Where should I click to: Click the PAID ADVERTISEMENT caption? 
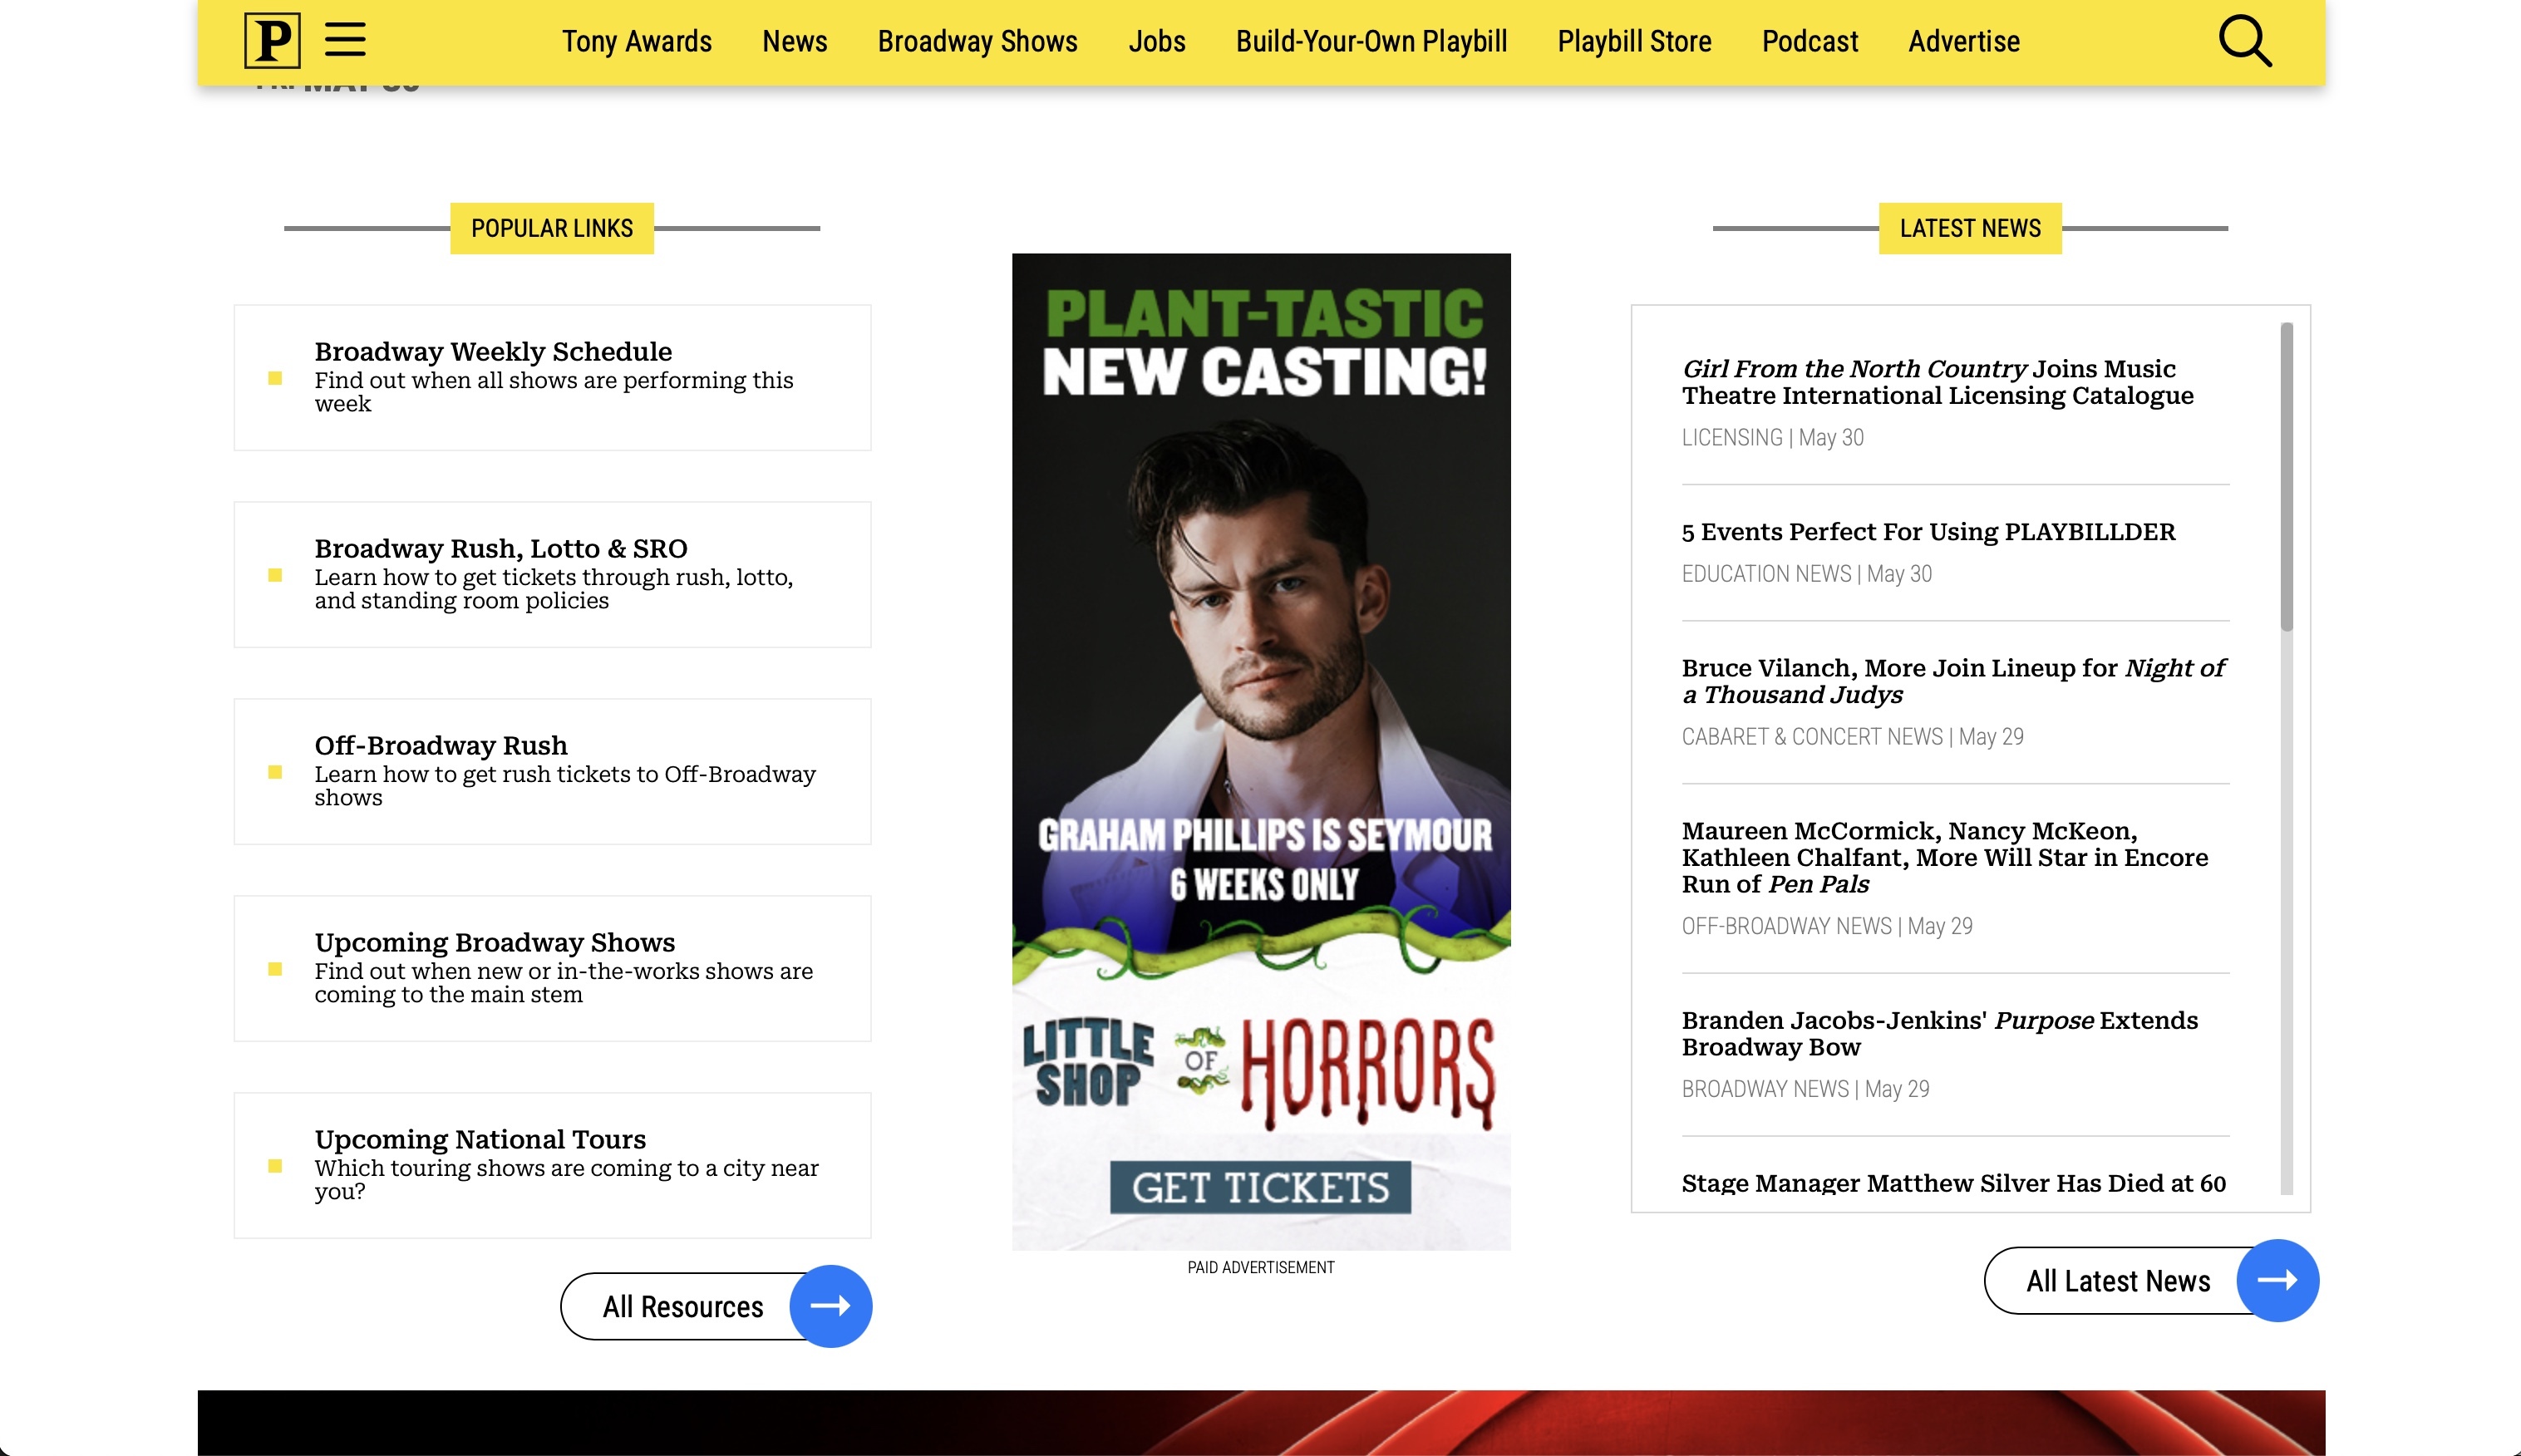(1260, 1267)
